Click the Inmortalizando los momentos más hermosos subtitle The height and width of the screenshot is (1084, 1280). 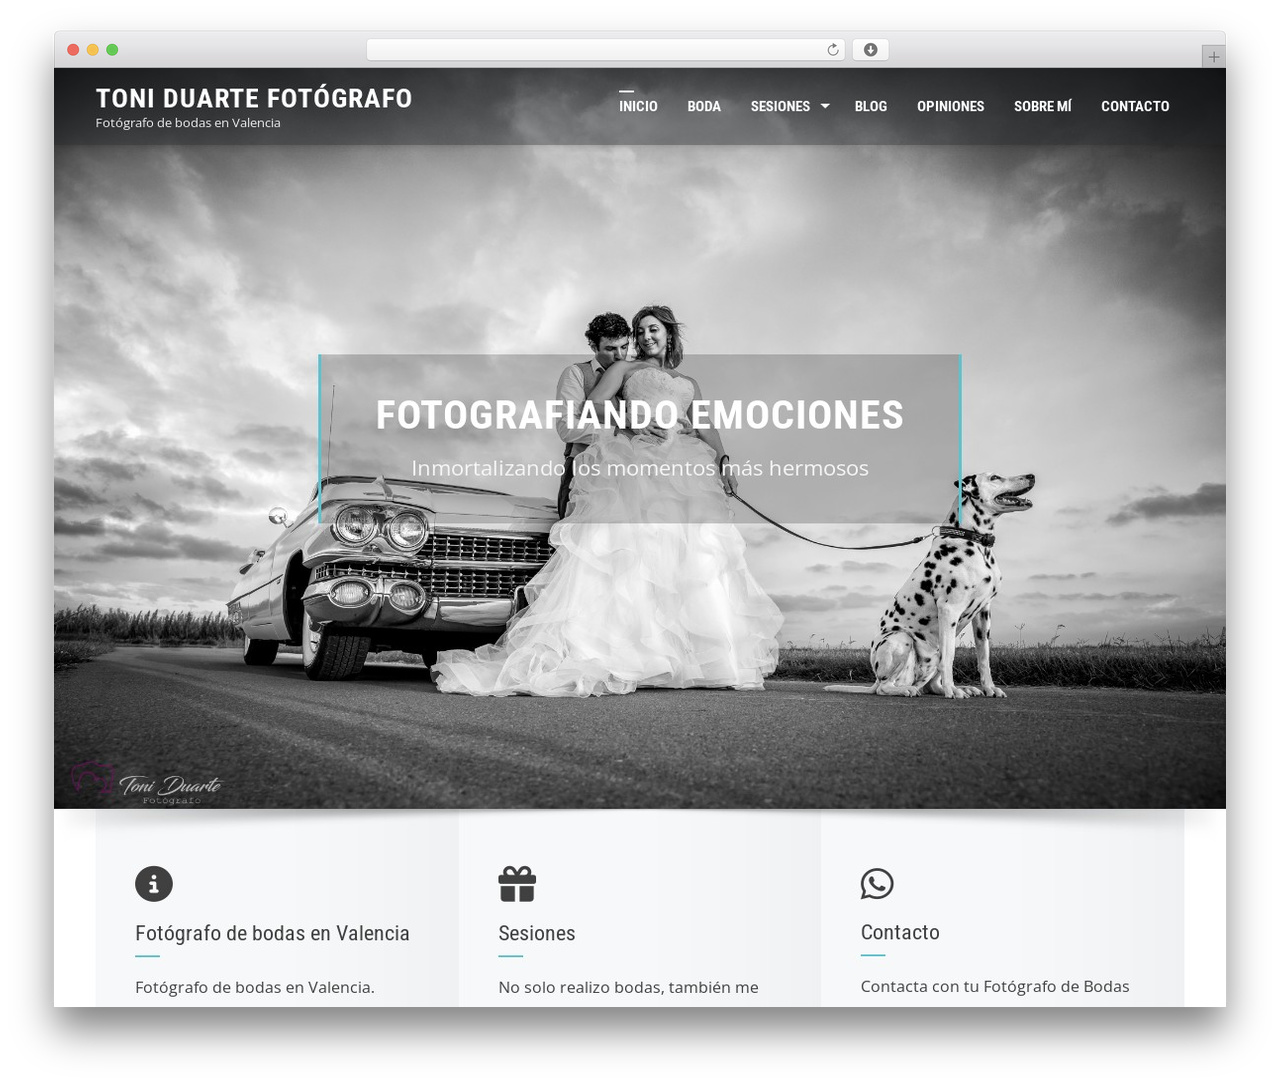[640, 468]
